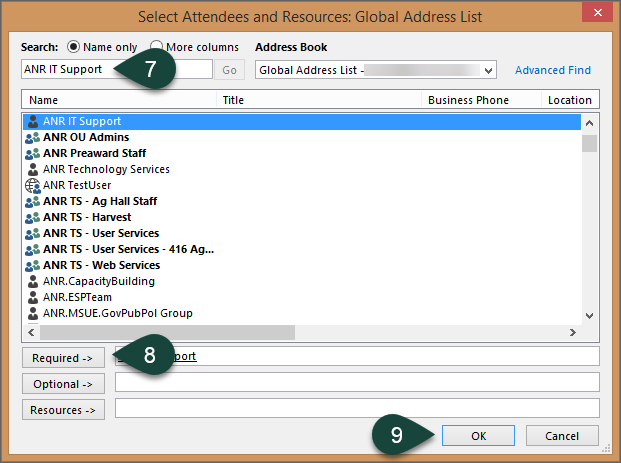This screenshot has height=463, width=621.
Task: Open the Address Book dropdown list
Action: click(488, 70)
